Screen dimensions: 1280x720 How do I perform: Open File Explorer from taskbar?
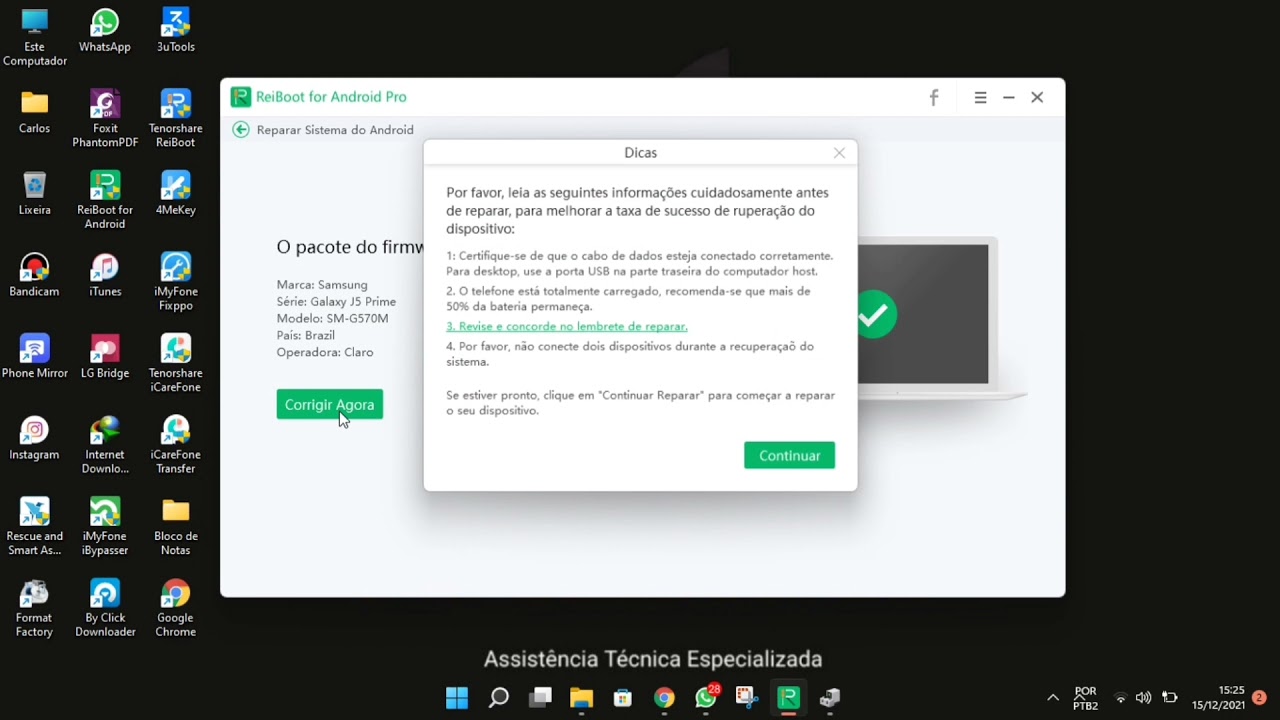pyautogui.click(x=581, y=698)
